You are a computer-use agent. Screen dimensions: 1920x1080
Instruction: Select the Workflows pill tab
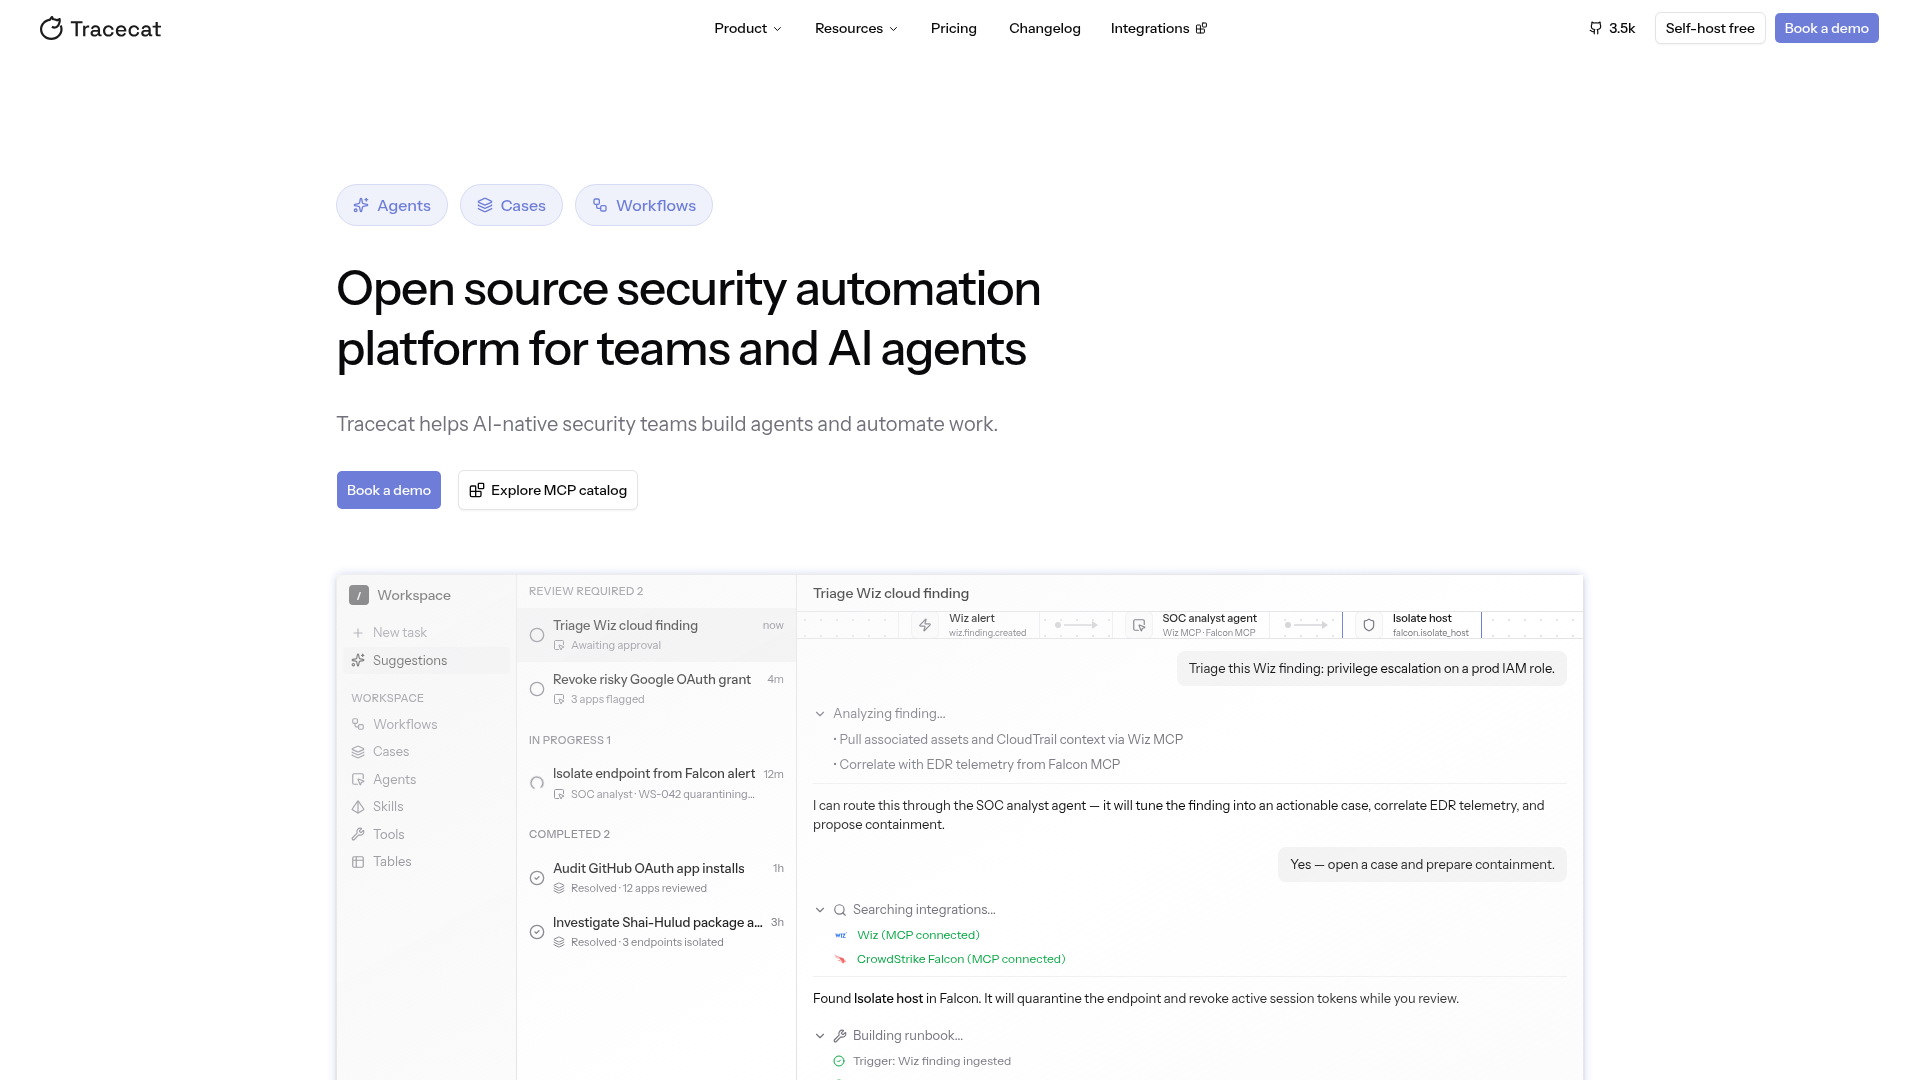point(644,205)
